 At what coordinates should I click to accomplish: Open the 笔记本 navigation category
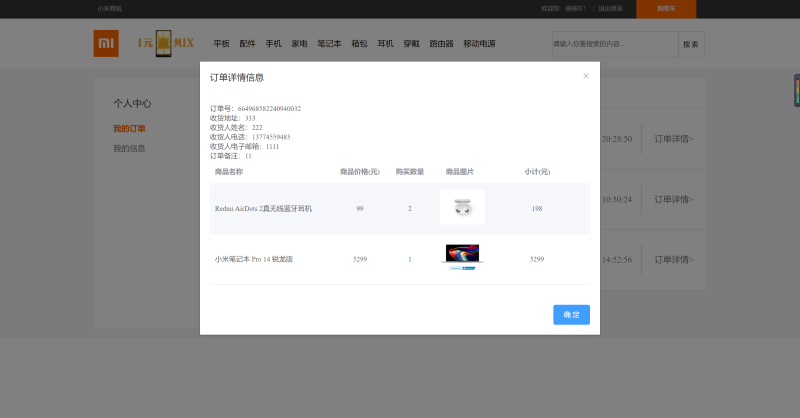tap(330, 44)
